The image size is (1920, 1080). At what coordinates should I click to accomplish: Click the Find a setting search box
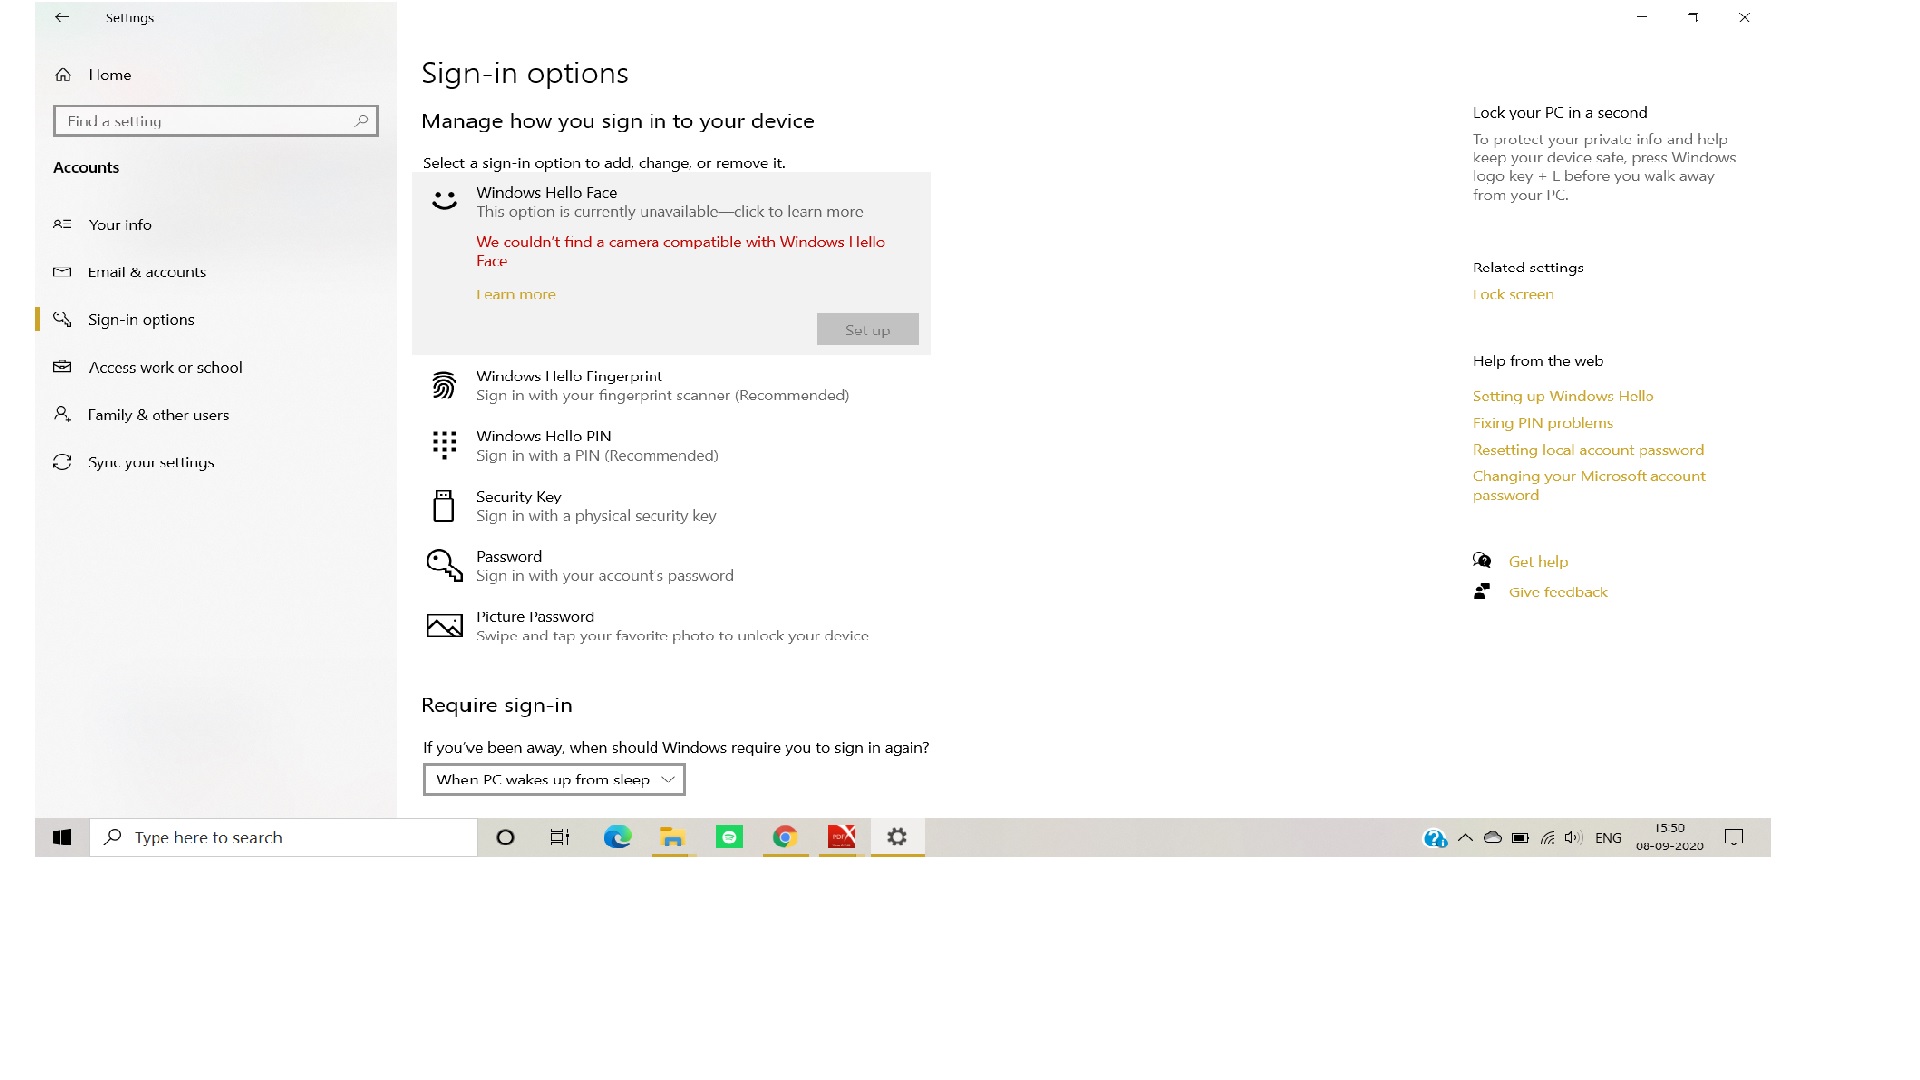[216, 121]
